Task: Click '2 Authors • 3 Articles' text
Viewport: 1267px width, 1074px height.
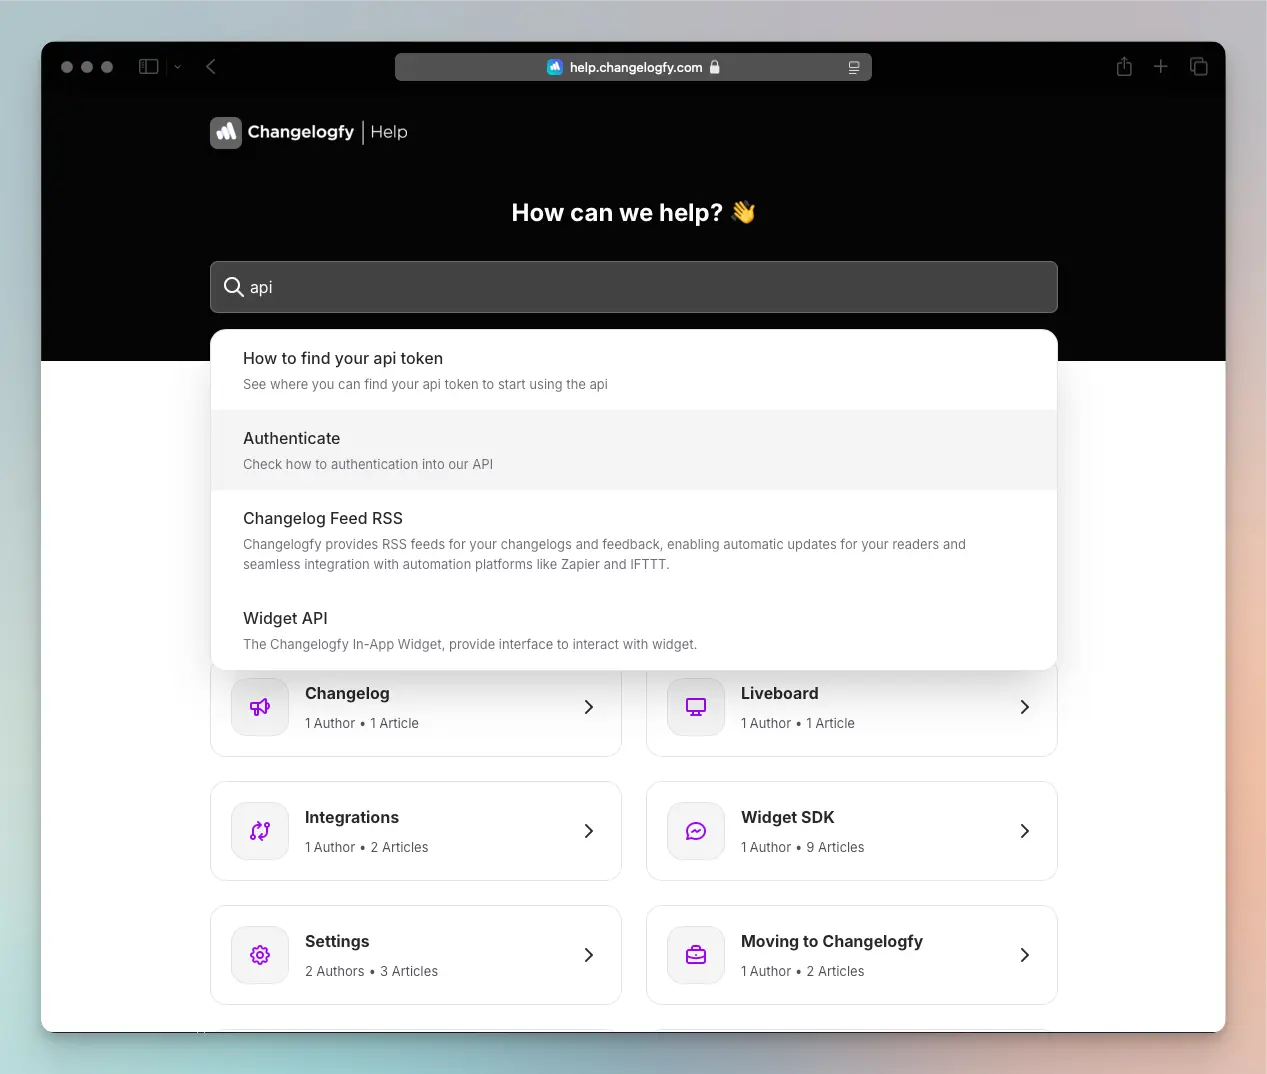Action: [372, 971]
